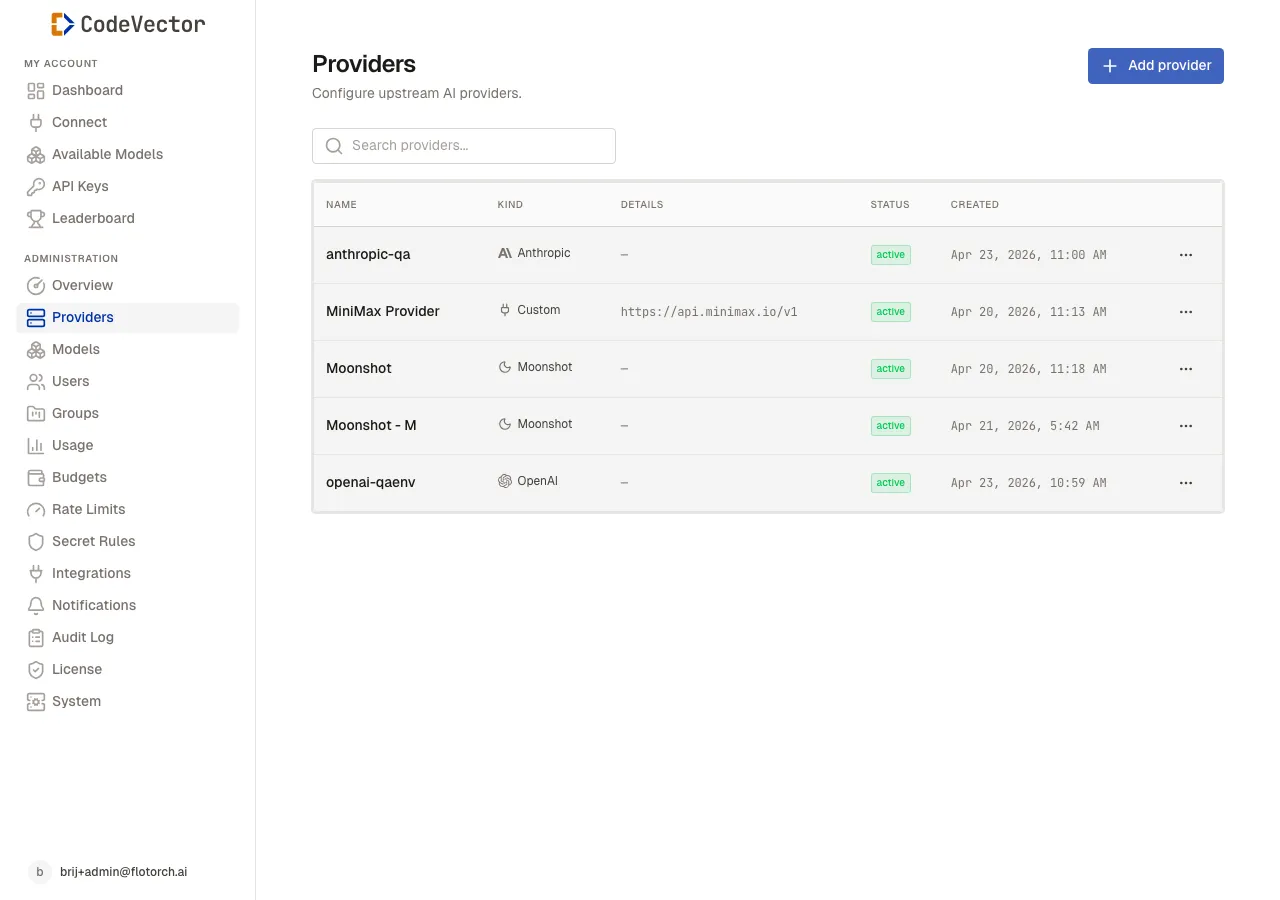Viewport: 1280px width, 900px height.
Task: Click the brij+admin@flotorch.ai account label
Action: 124,872
